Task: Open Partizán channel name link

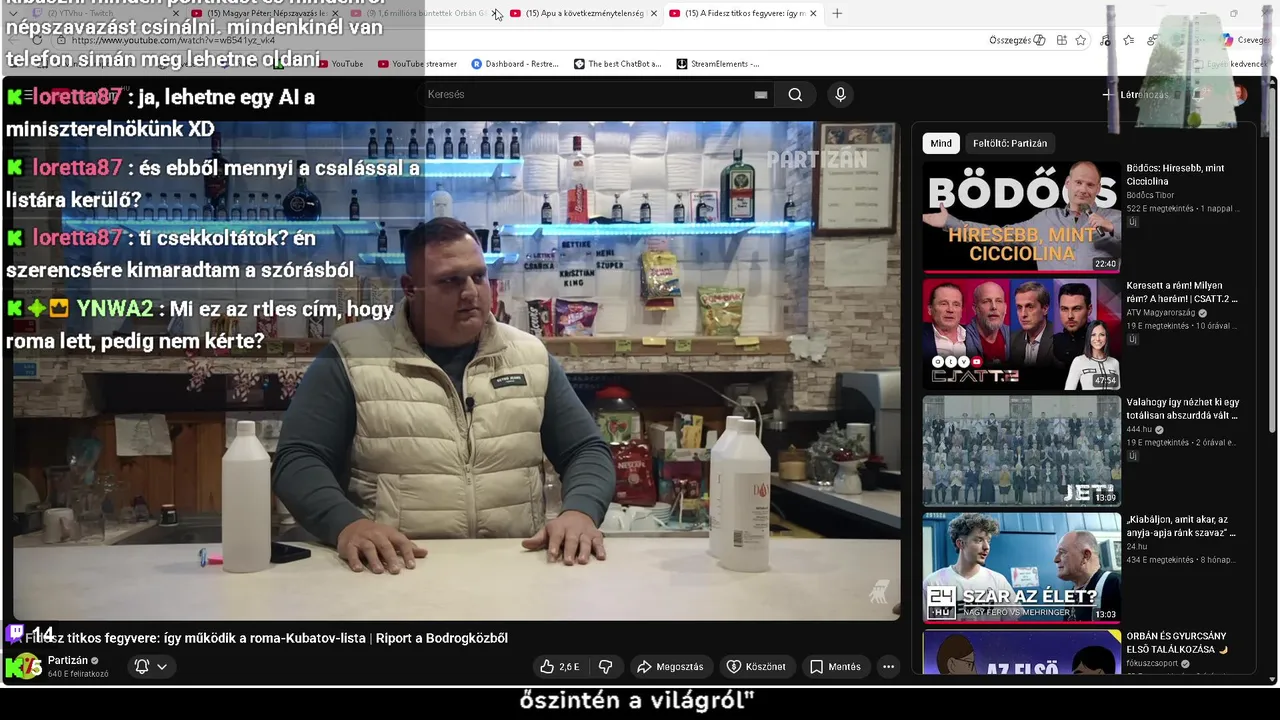Action: (x=68, y=660)
